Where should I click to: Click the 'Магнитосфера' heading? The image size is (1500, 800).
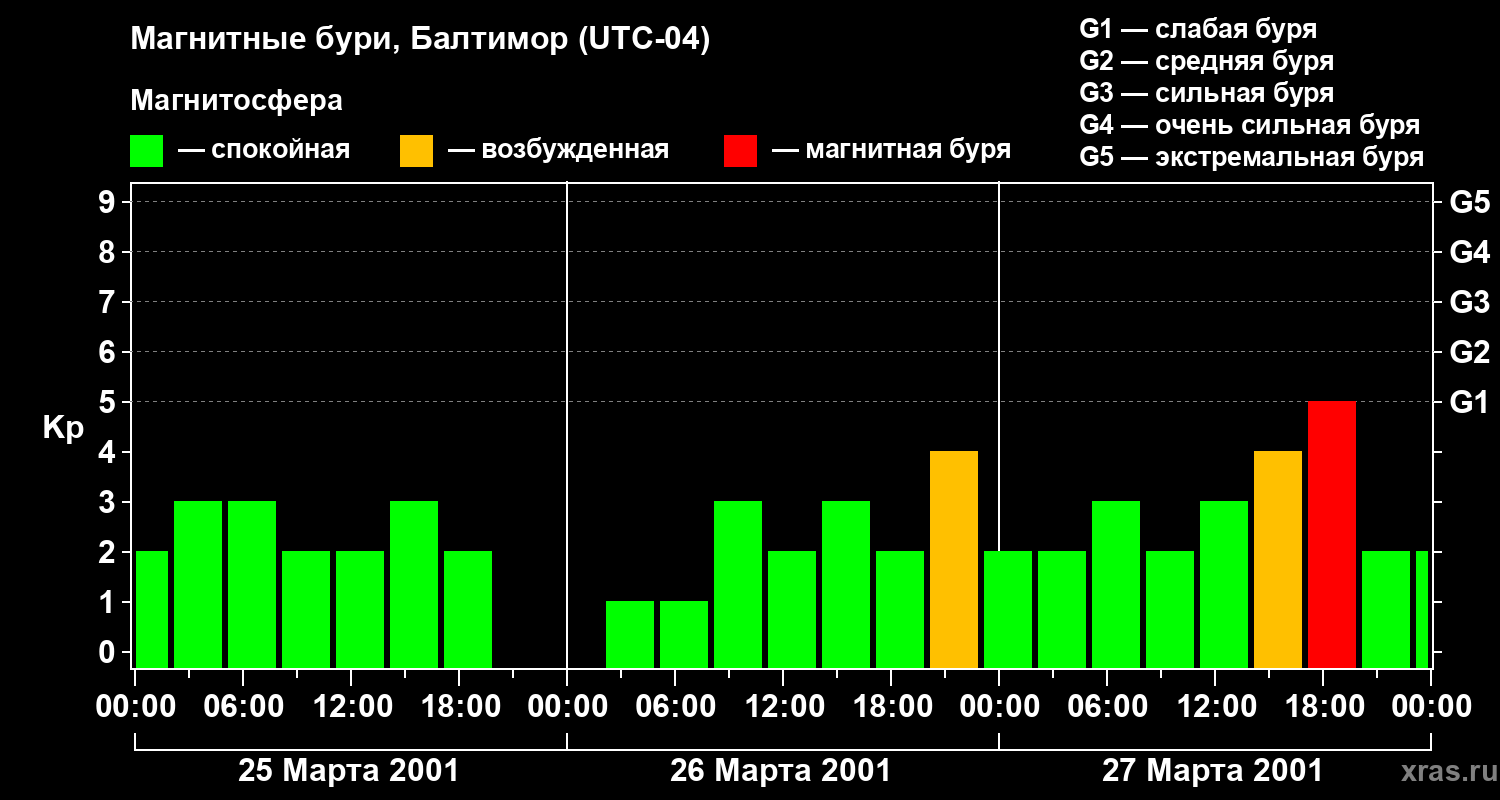pyautogui.click(x=236, y=101)
